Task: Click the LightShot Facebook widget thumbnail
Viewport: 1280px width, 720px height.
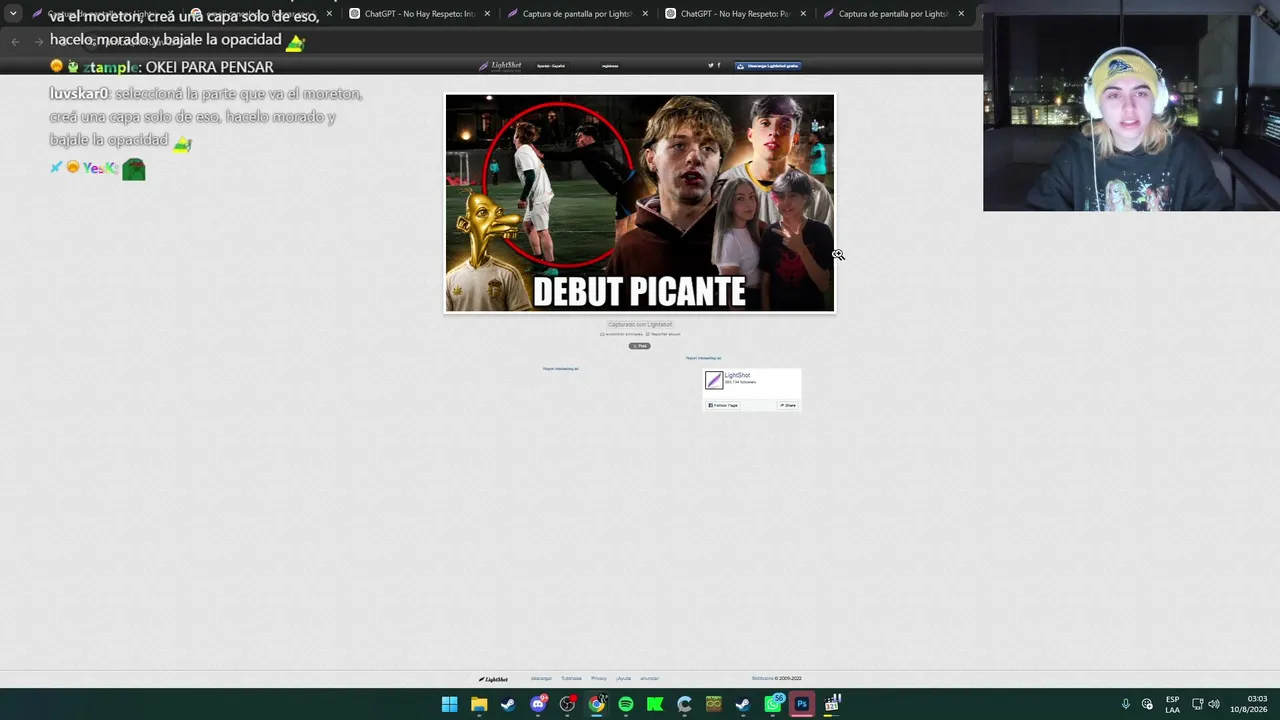Action: pyautogui.click(x=714, y=380)
